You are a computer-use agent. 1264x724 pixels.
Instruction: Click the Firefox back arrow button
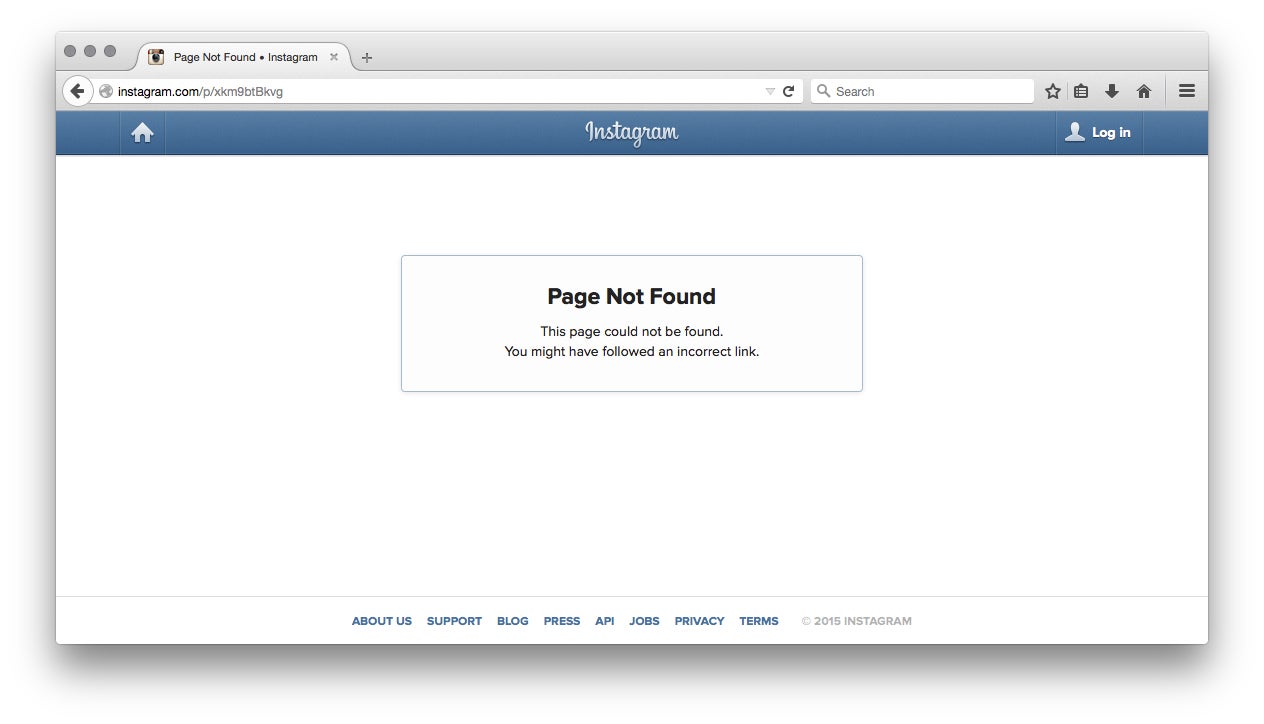pos(77,91)
